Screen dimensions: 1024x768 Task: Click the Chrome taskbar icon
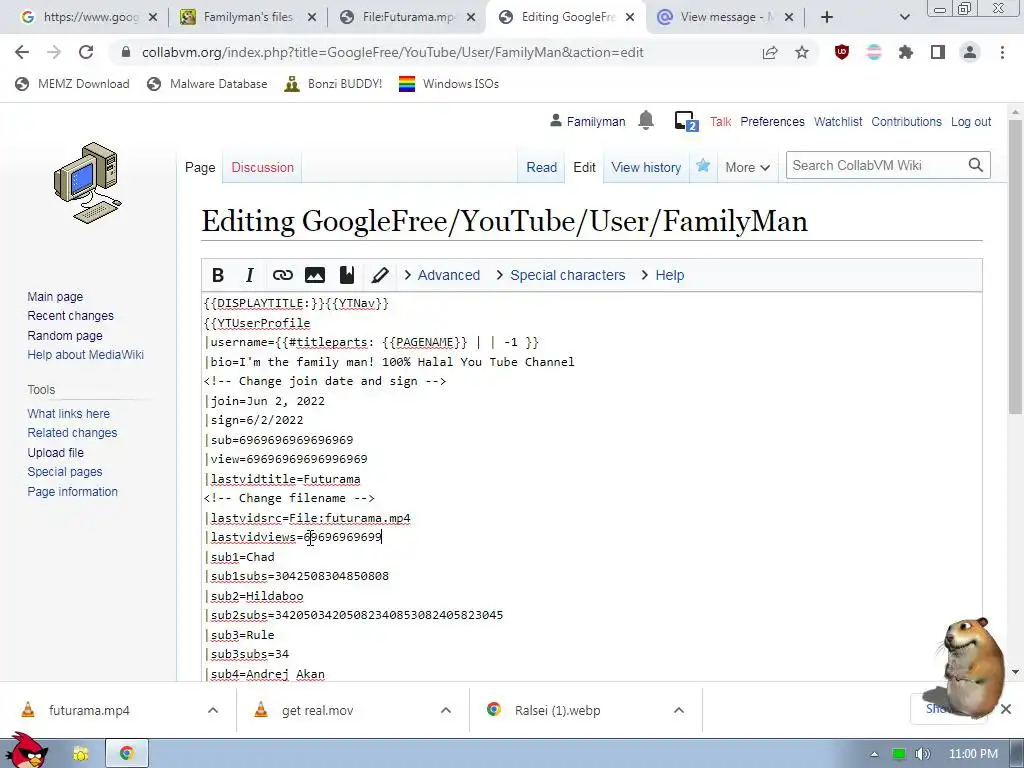pyautogui.click(x=127, y=753)
